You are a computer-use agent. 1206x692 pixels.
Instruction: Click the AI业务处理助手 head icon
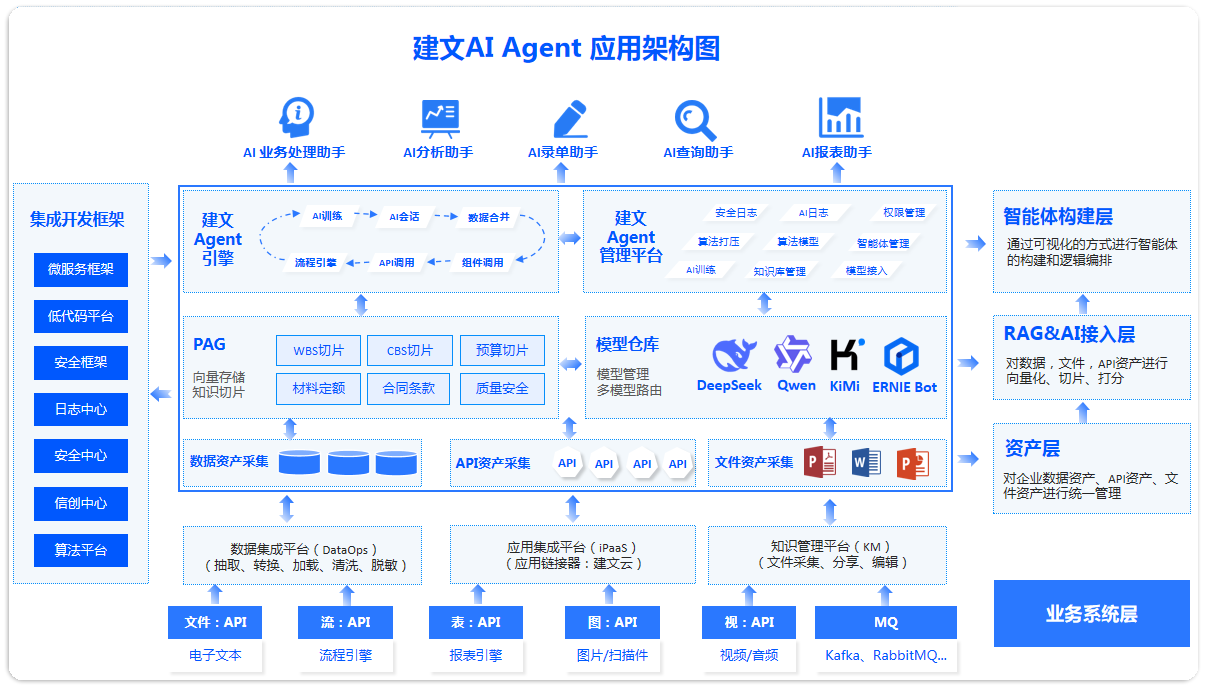[x=297, y=117]
